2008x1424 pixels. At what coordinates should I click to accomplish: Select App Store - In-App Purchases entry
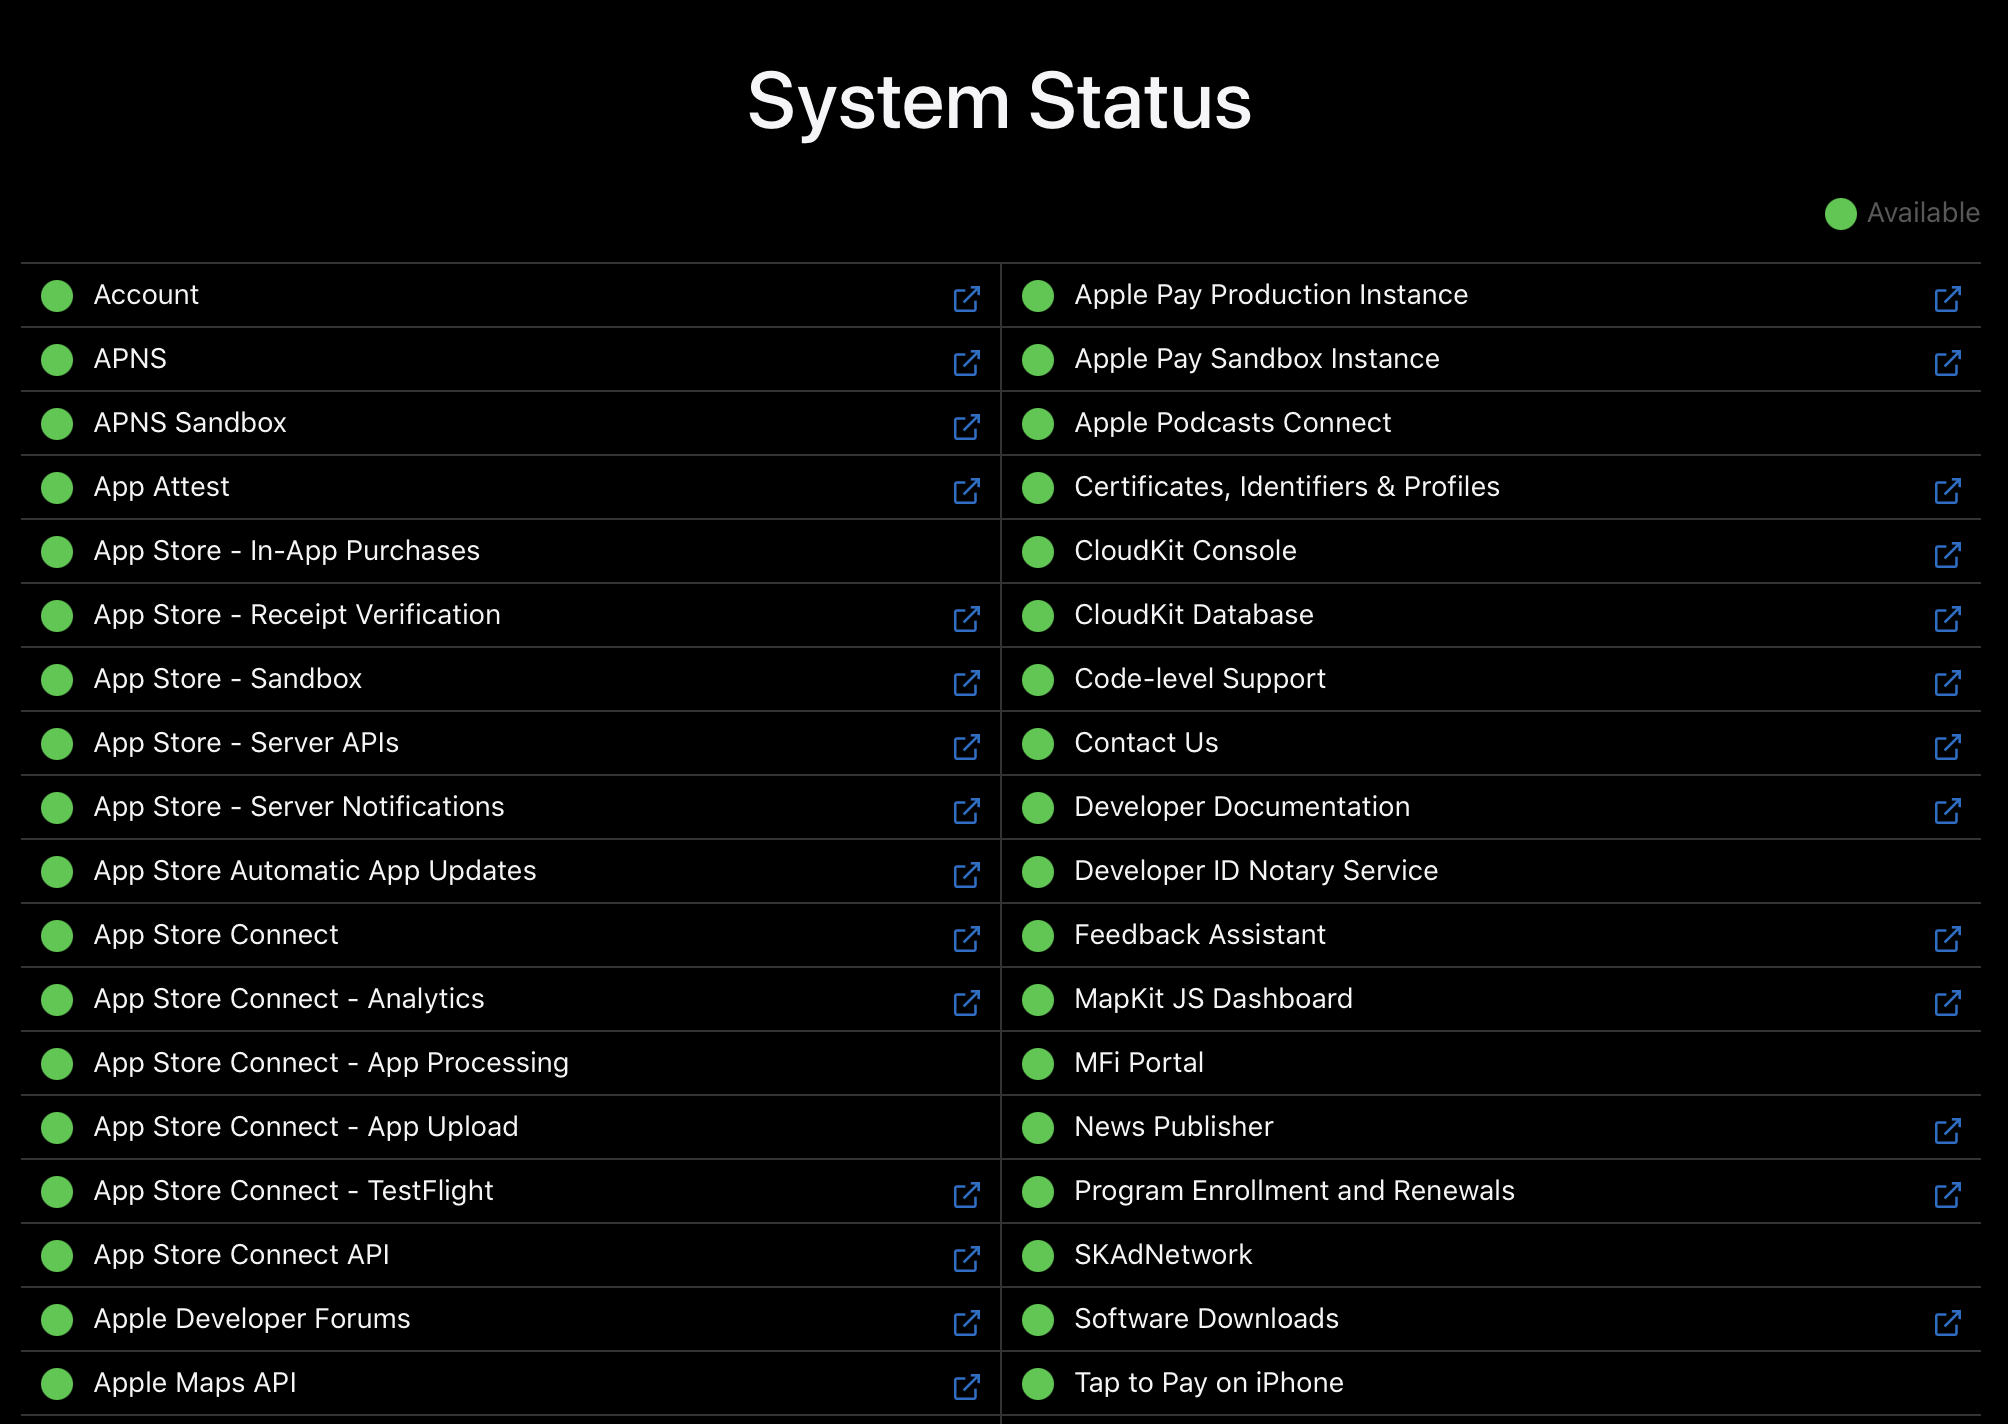[x=286, y=551]
